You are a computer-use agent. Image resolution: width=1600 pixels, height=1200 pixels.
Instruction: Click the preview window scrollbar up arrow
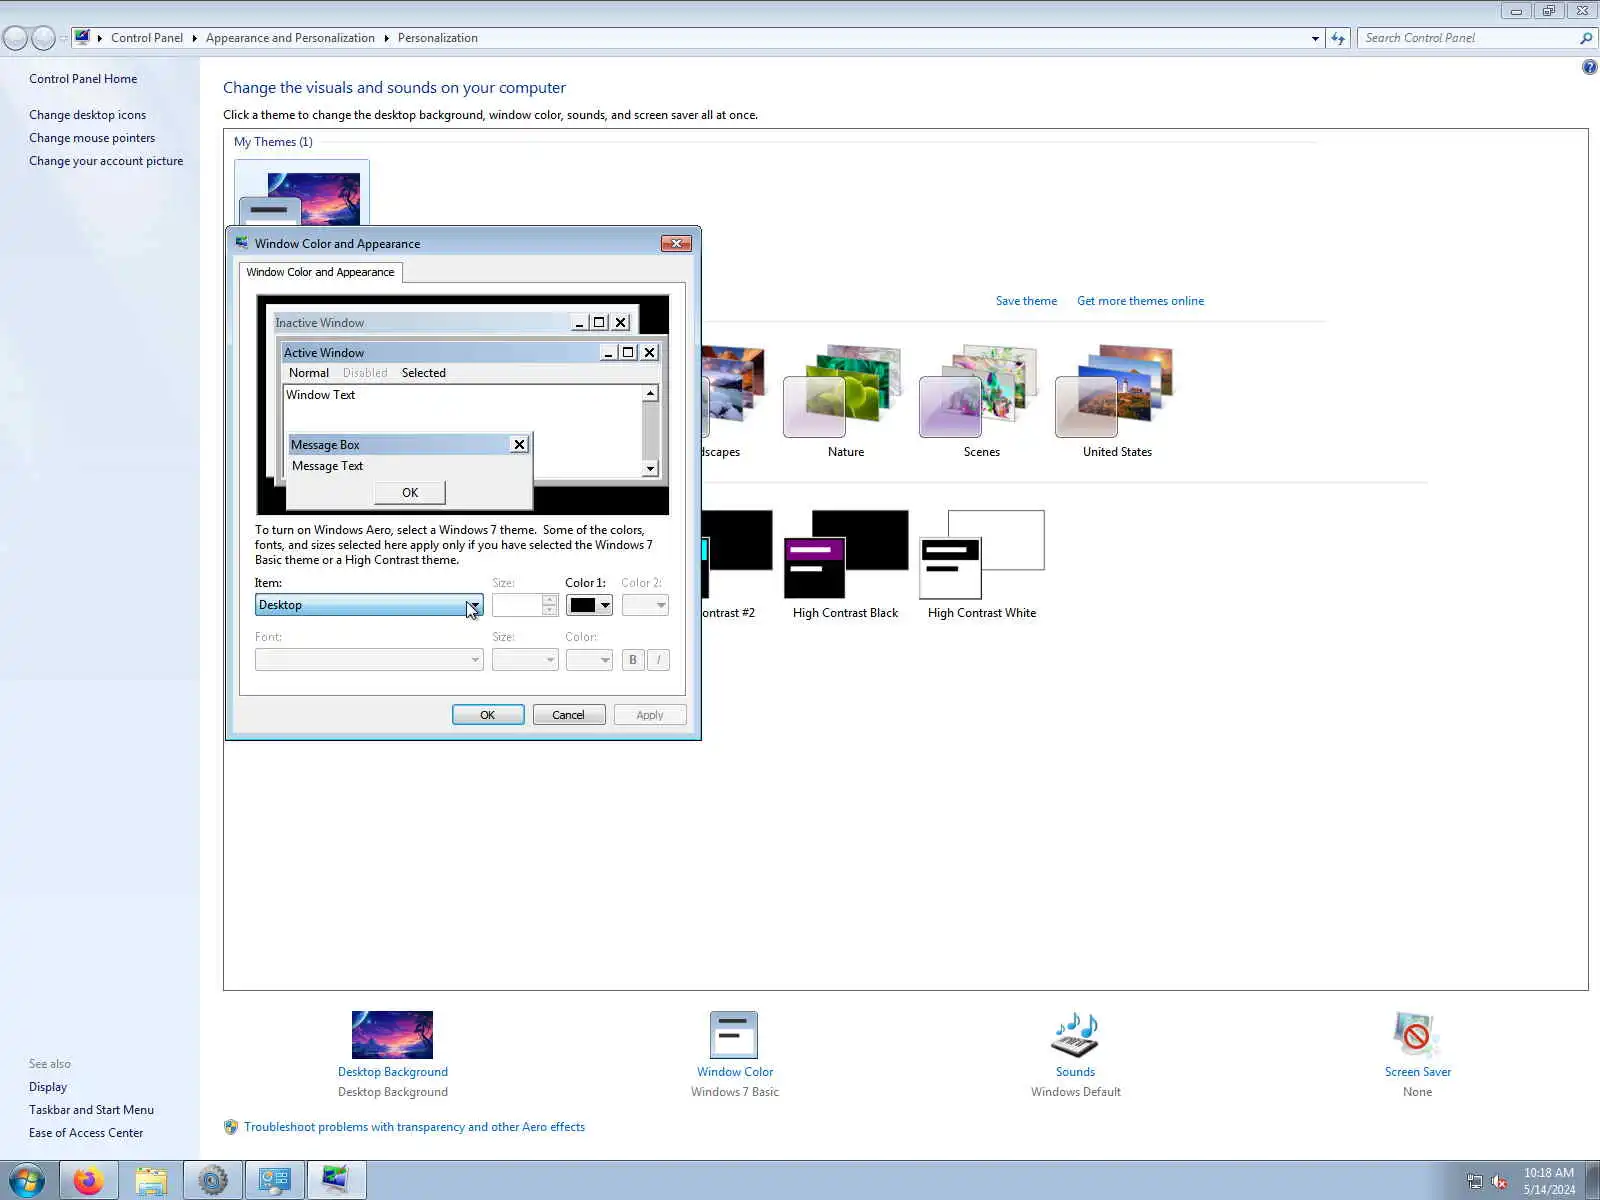point(650,394)
